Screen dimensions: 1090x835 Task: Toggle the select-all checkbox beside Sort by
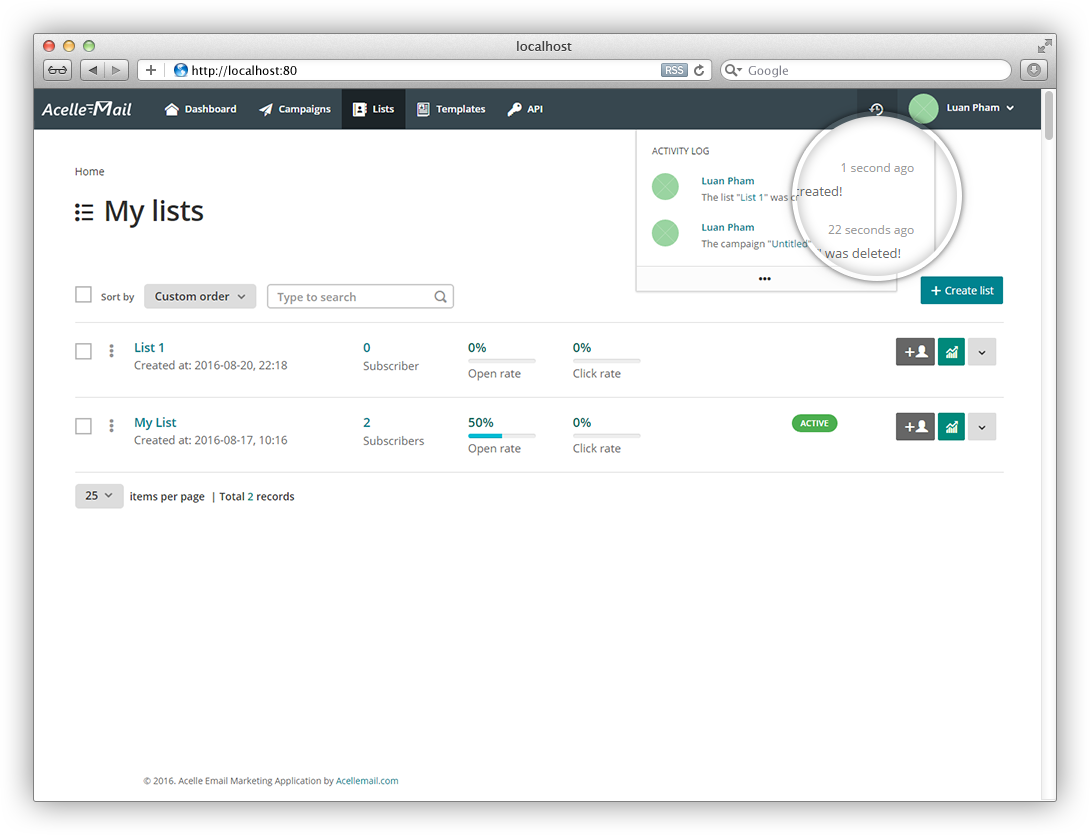pyautogui.click(x=84, y=295)
